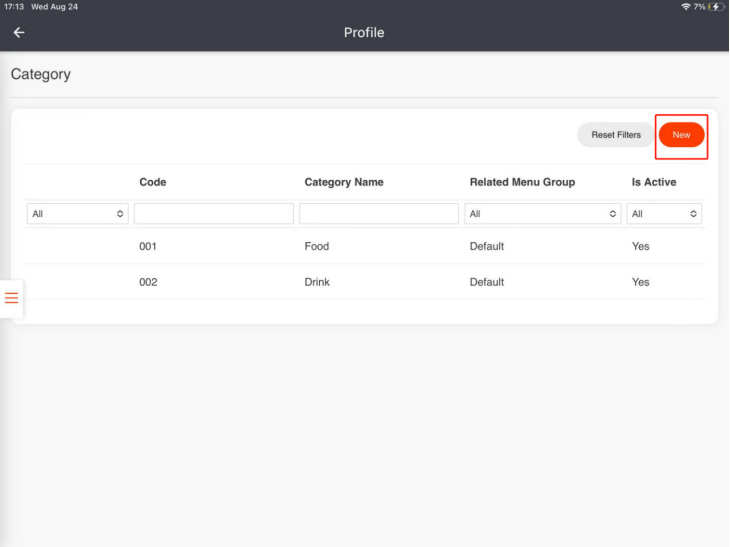Sort by Code column header
Image resolution: width=730 pixels, height=547 pixels.
coord(153,182)
